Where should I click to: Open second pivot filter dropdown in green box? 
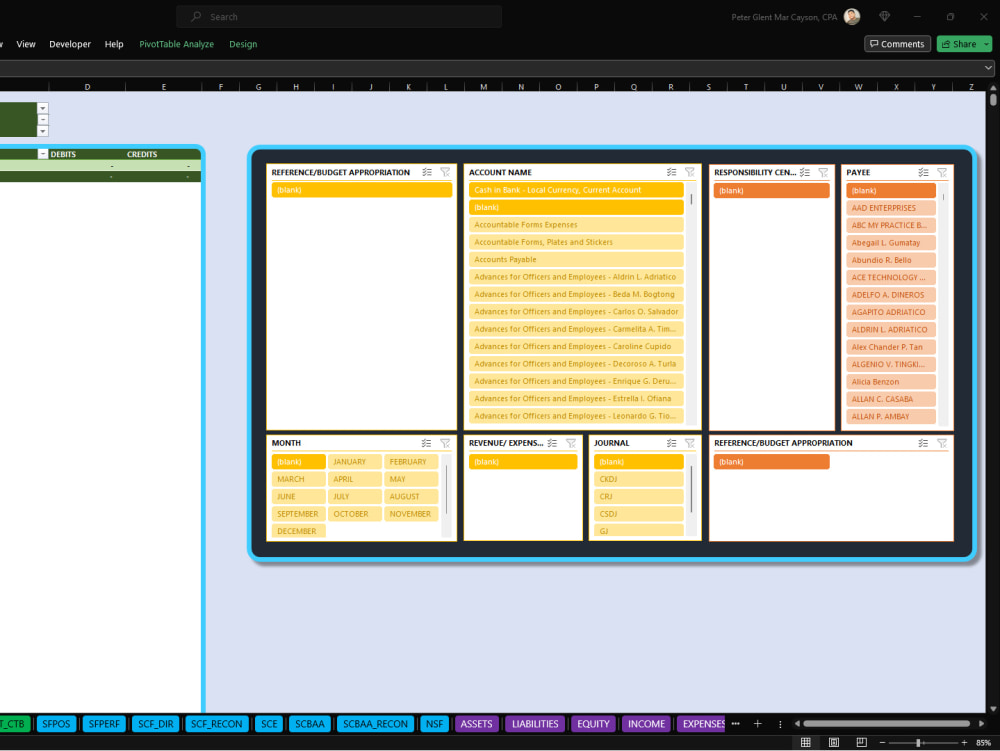(x=43, y=120)
